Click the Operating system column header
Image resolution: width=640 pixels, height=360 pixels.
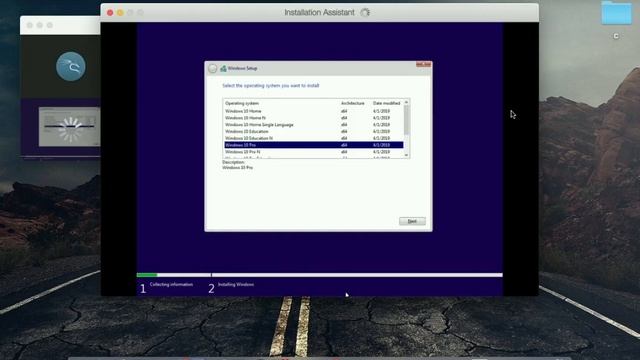242,103
